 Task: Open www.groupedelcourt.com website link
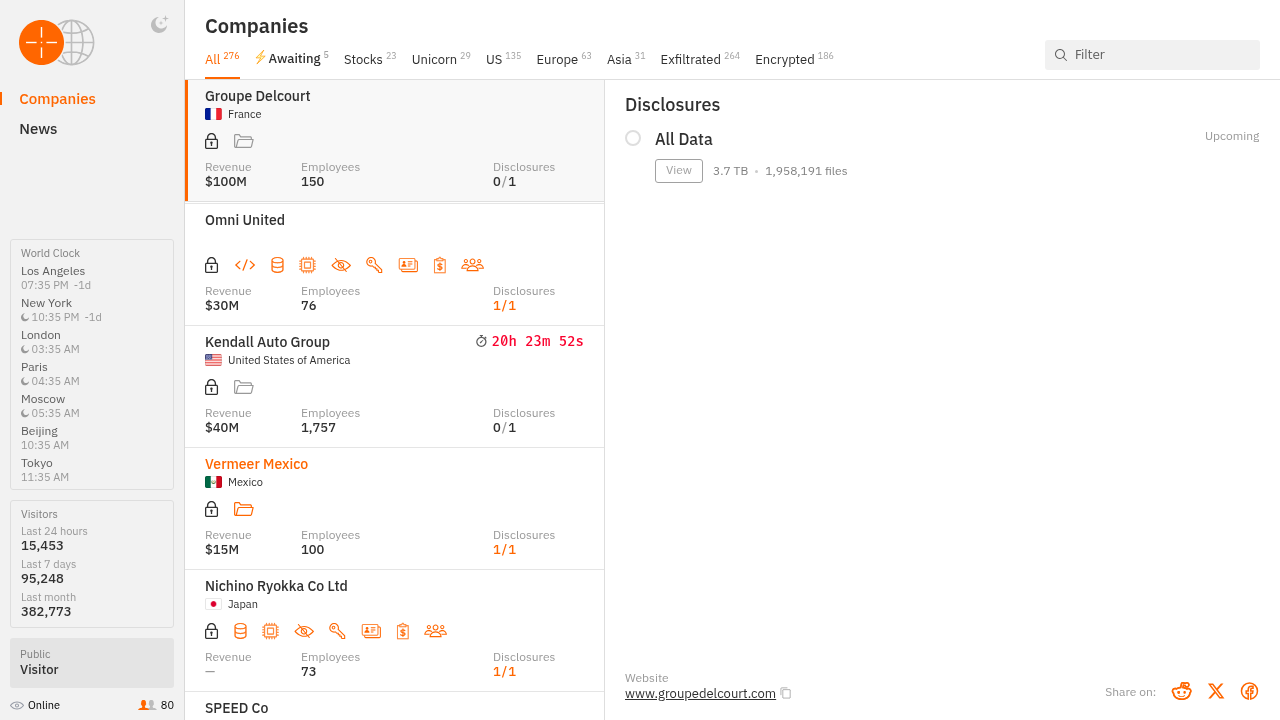700,693
